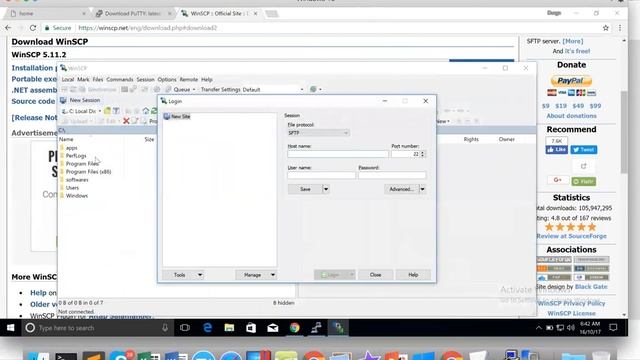Click the open directory folder icon
Viewport: 640px width, 360px height.
(107, 111)
